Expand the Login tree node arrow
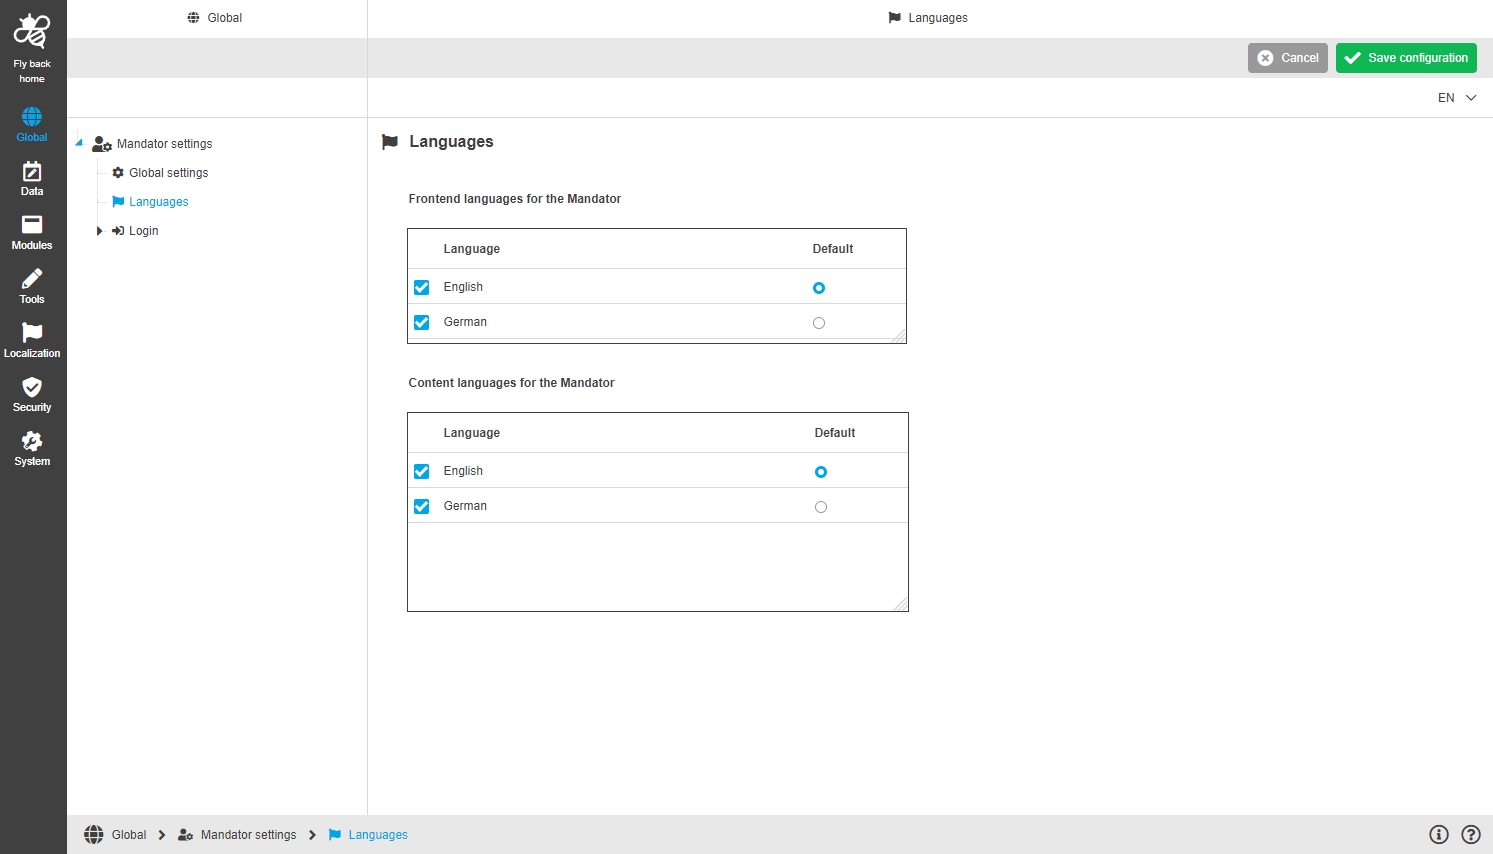Image resolution: width=1493 pixels, height=854 pixels. tap(99, 231)
